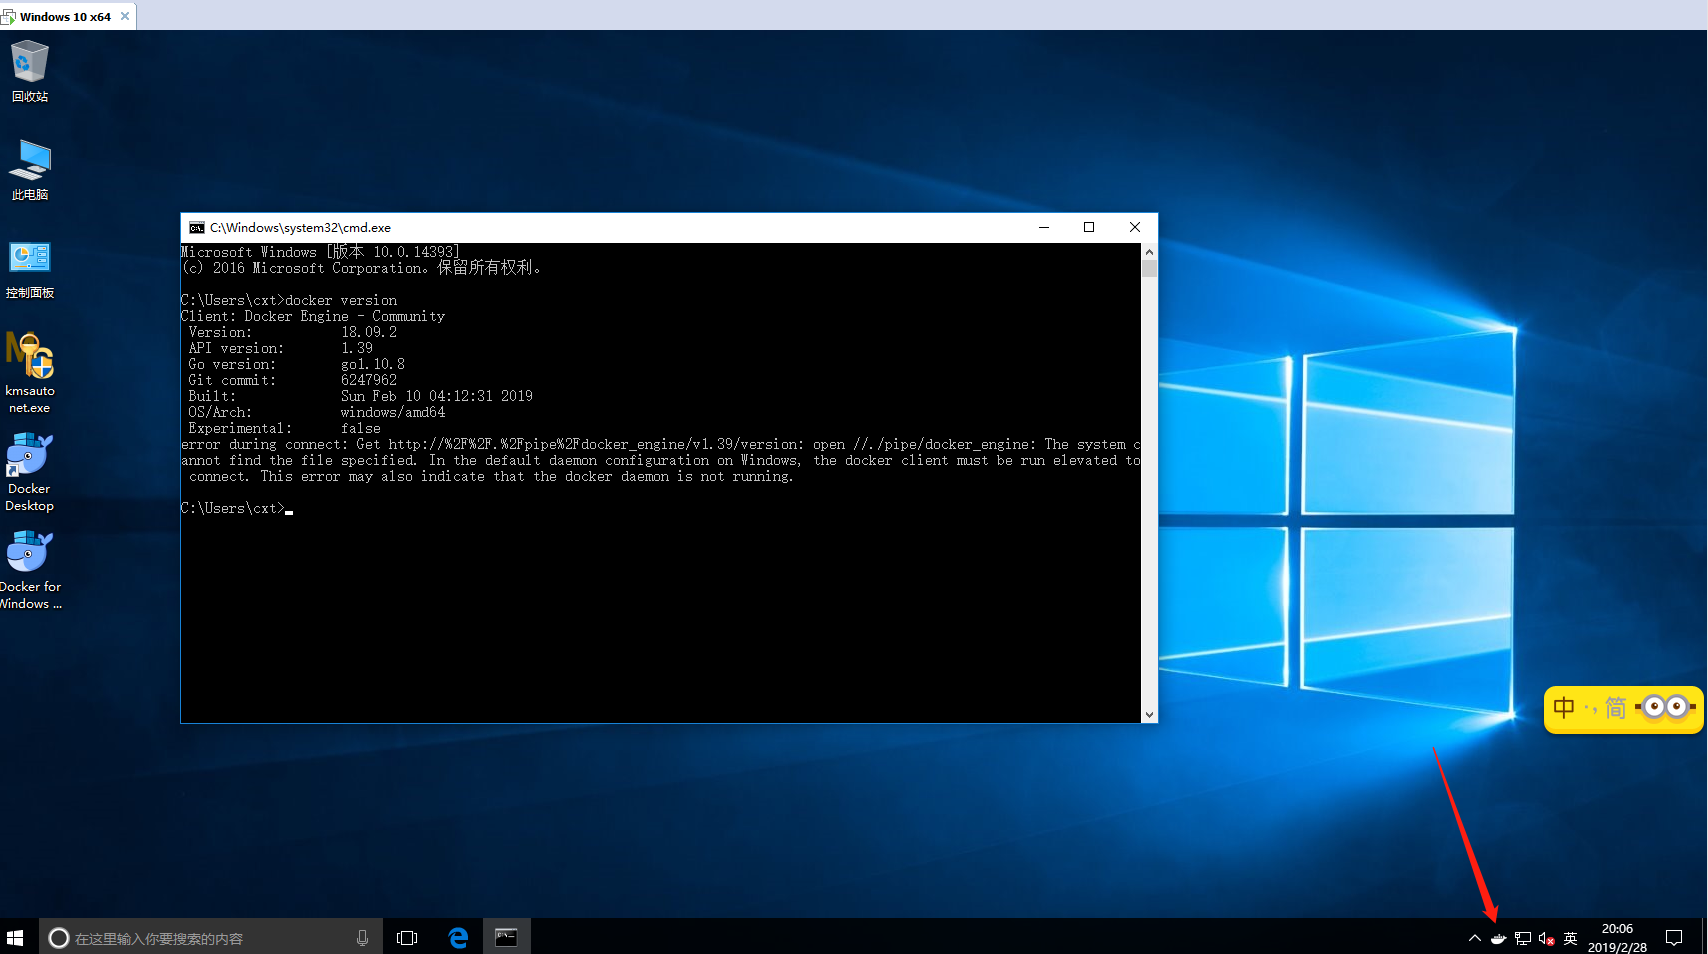Click the minion face on IME bar
Image resolution: width=1708 pixels, height=954 pixels.
coord(1665,707)
